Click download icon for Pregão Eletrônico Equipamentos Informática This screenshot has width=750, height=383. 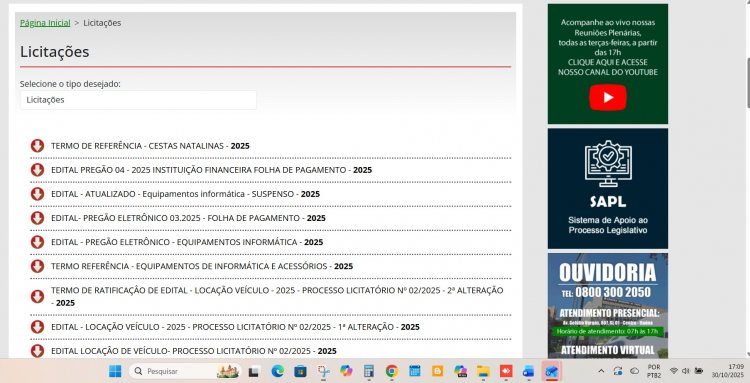coord(37,242)
